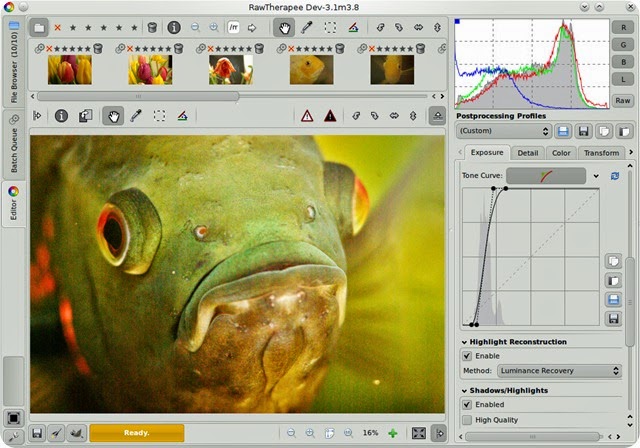Open Batch Queue side tab

click(x=13, y=145)
